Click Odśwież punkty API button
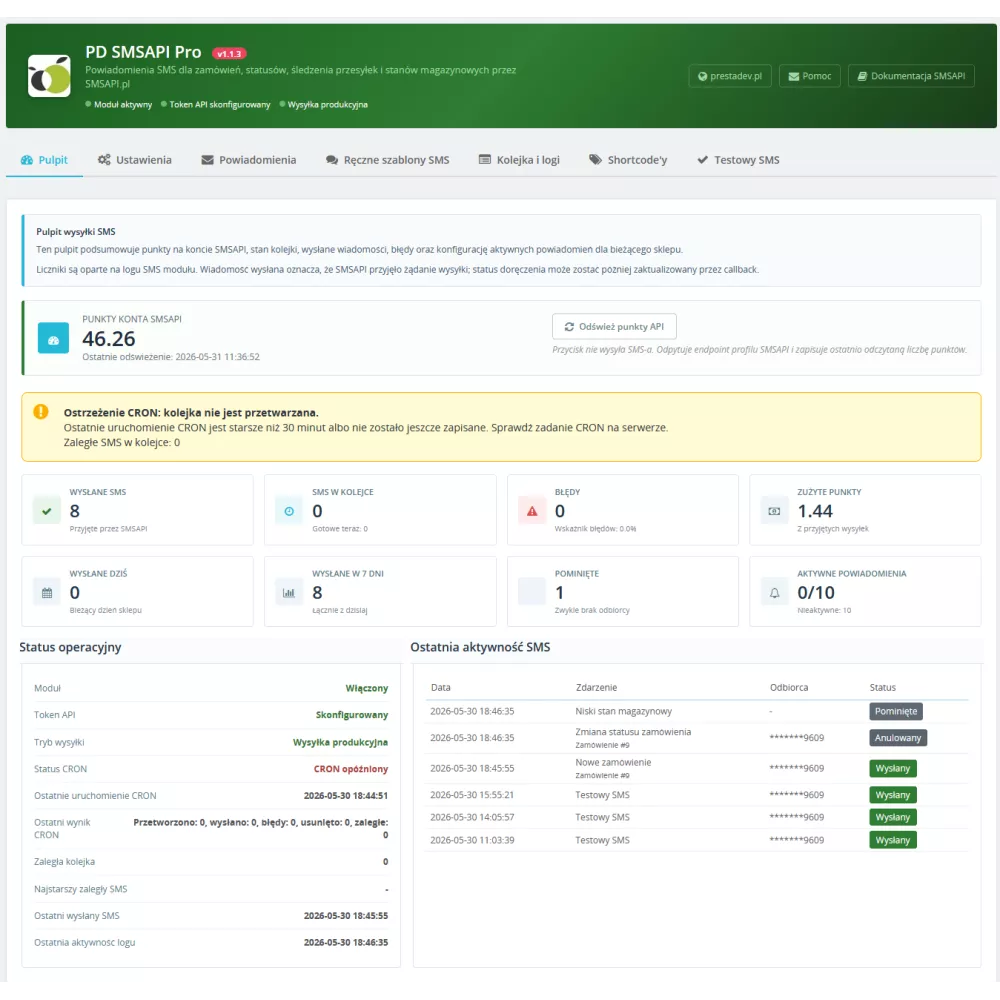1000x1000 pixels. (x=614, y=327)
